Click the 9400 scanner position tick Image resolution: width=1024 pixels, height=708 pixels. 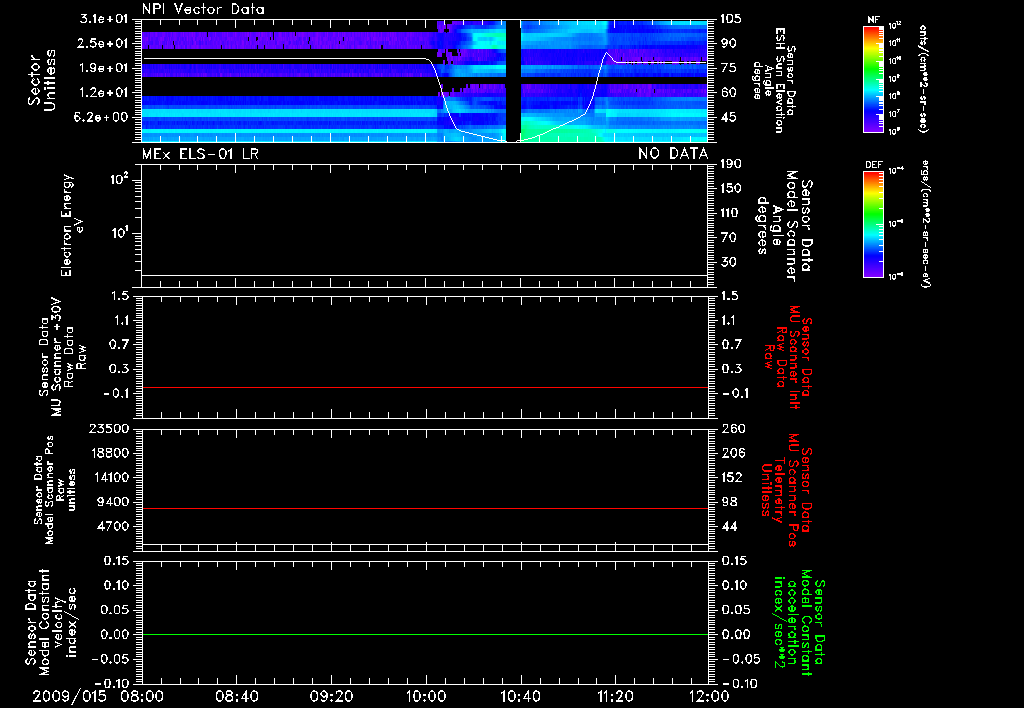[x=114, y=502]
